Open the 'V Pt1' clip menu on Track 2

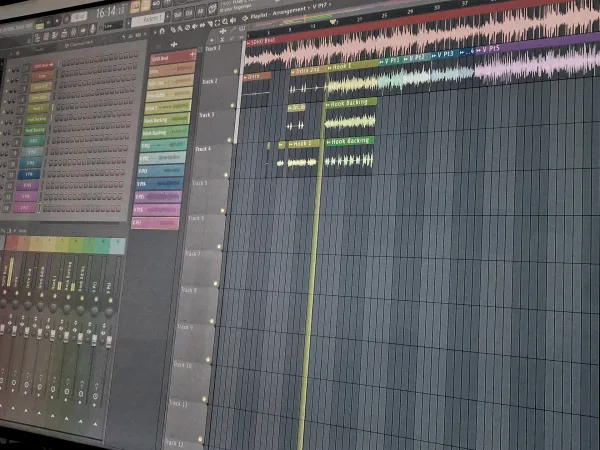coord(382,61)
